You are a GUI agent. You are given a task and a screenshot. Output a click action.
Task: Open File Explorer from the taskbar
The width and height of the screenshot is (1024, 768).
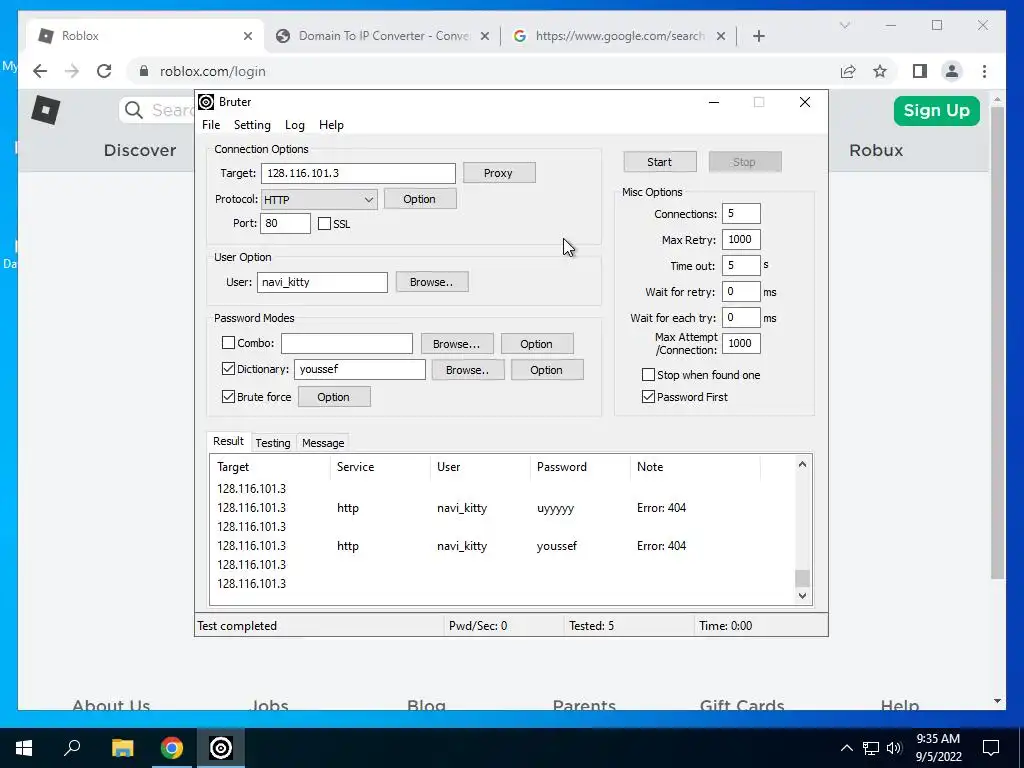[x=122, y=748]
